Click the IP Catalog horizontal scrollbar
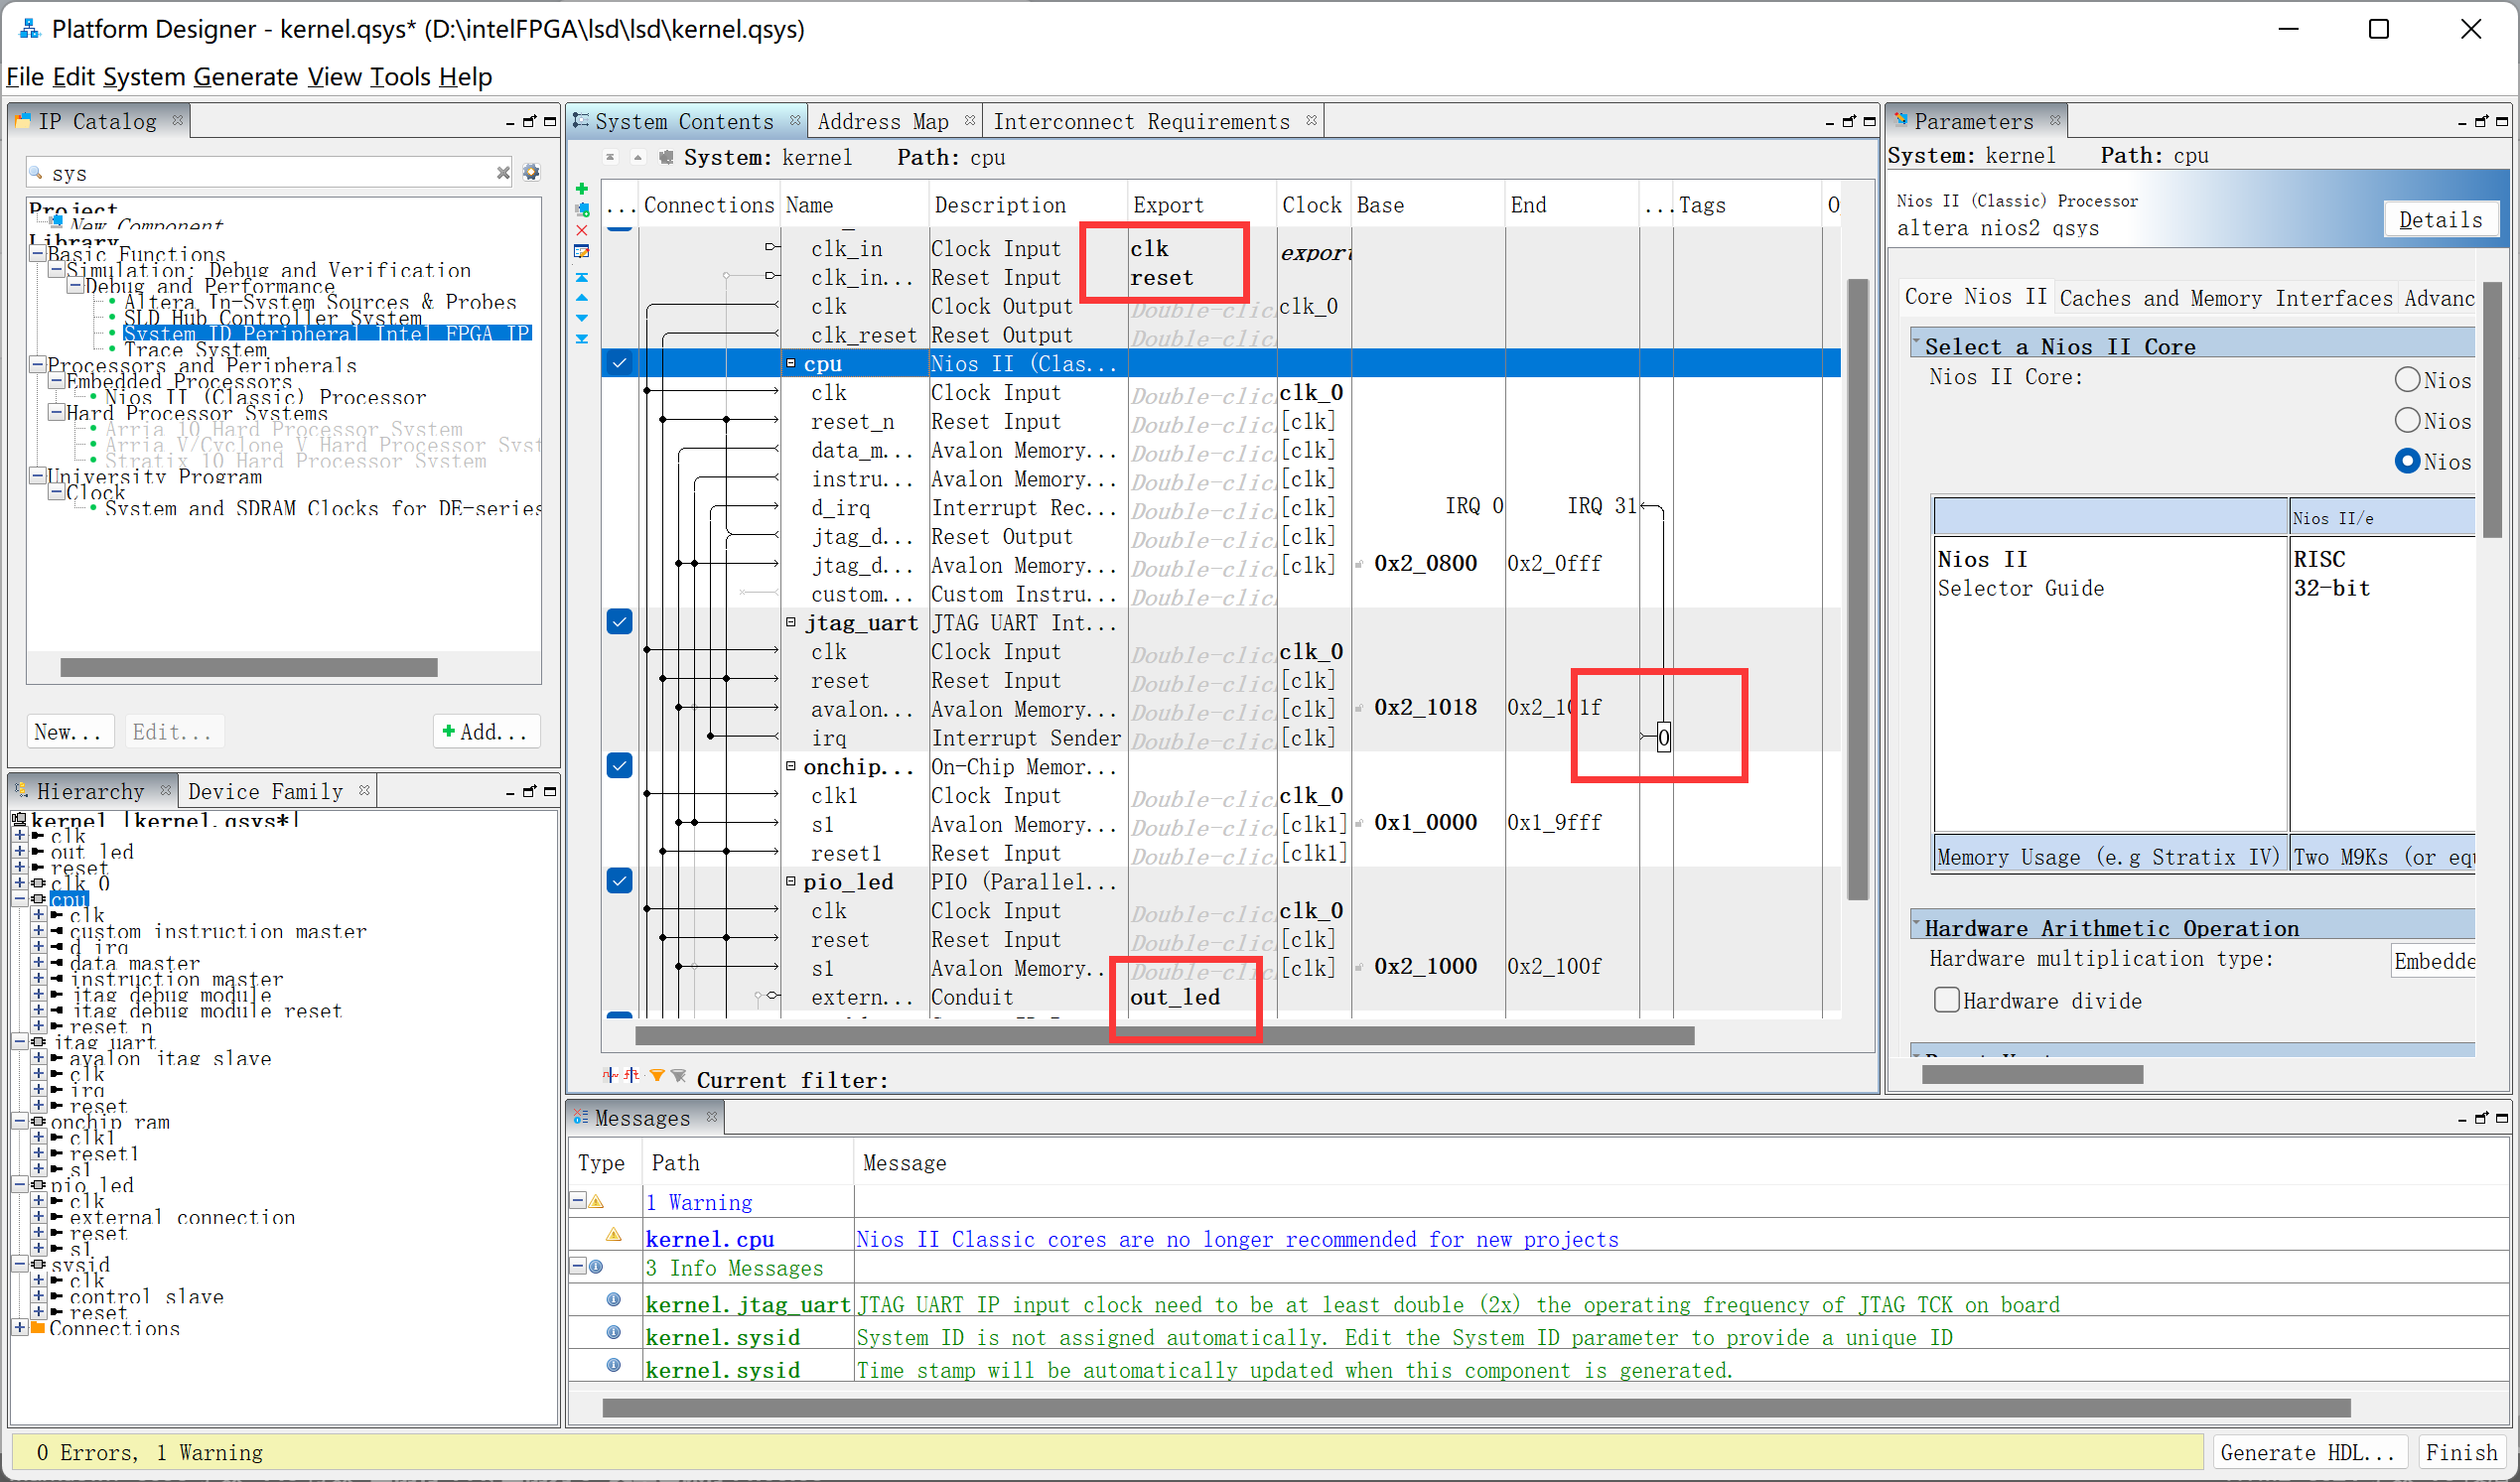 (248, 667)
